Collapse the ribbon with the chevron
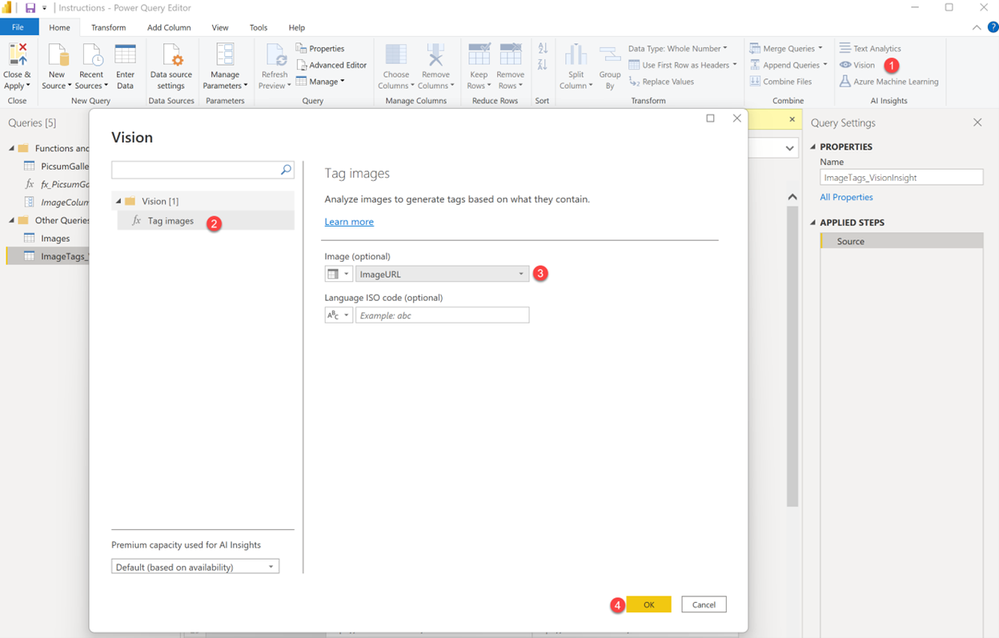 coord(977,27)
